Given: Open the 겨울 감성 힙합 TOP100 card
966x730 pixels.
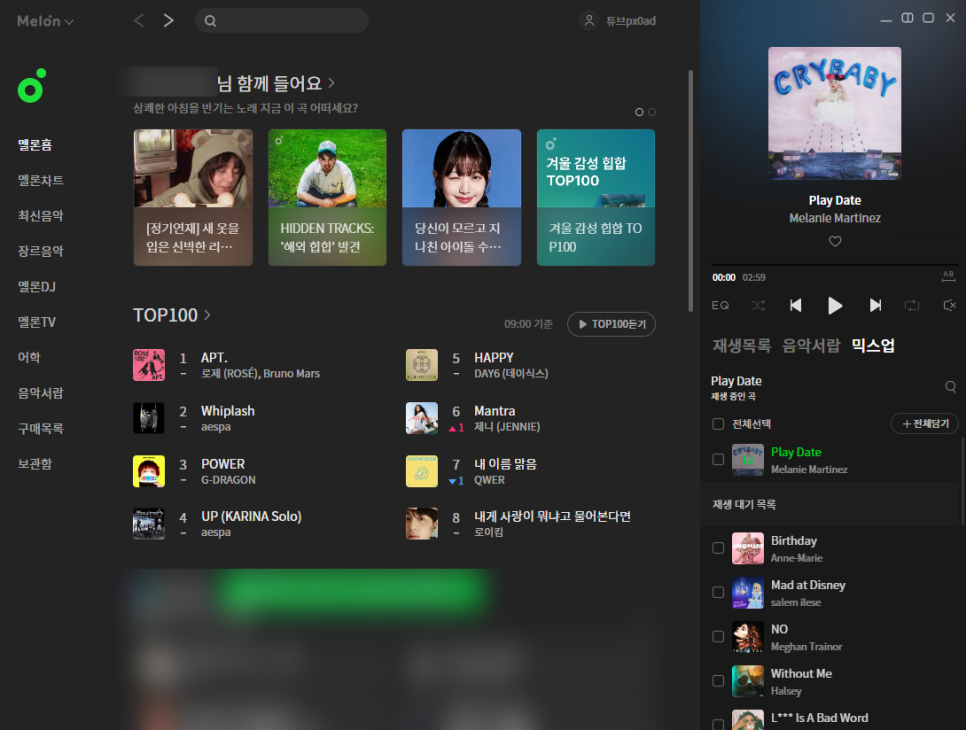Looking at the screenshot, I should pyautogui.click(x=596, y=197).
